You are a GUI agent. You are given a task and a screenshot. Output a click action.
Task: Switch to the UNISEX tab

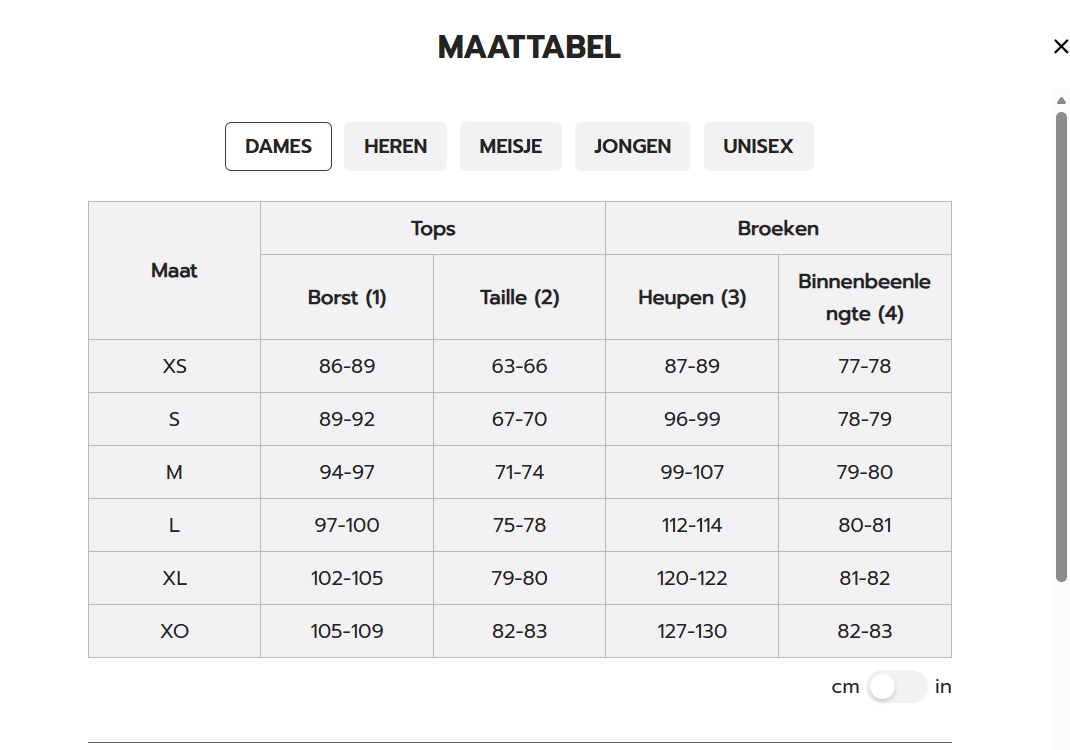click(x=758, y=146)
